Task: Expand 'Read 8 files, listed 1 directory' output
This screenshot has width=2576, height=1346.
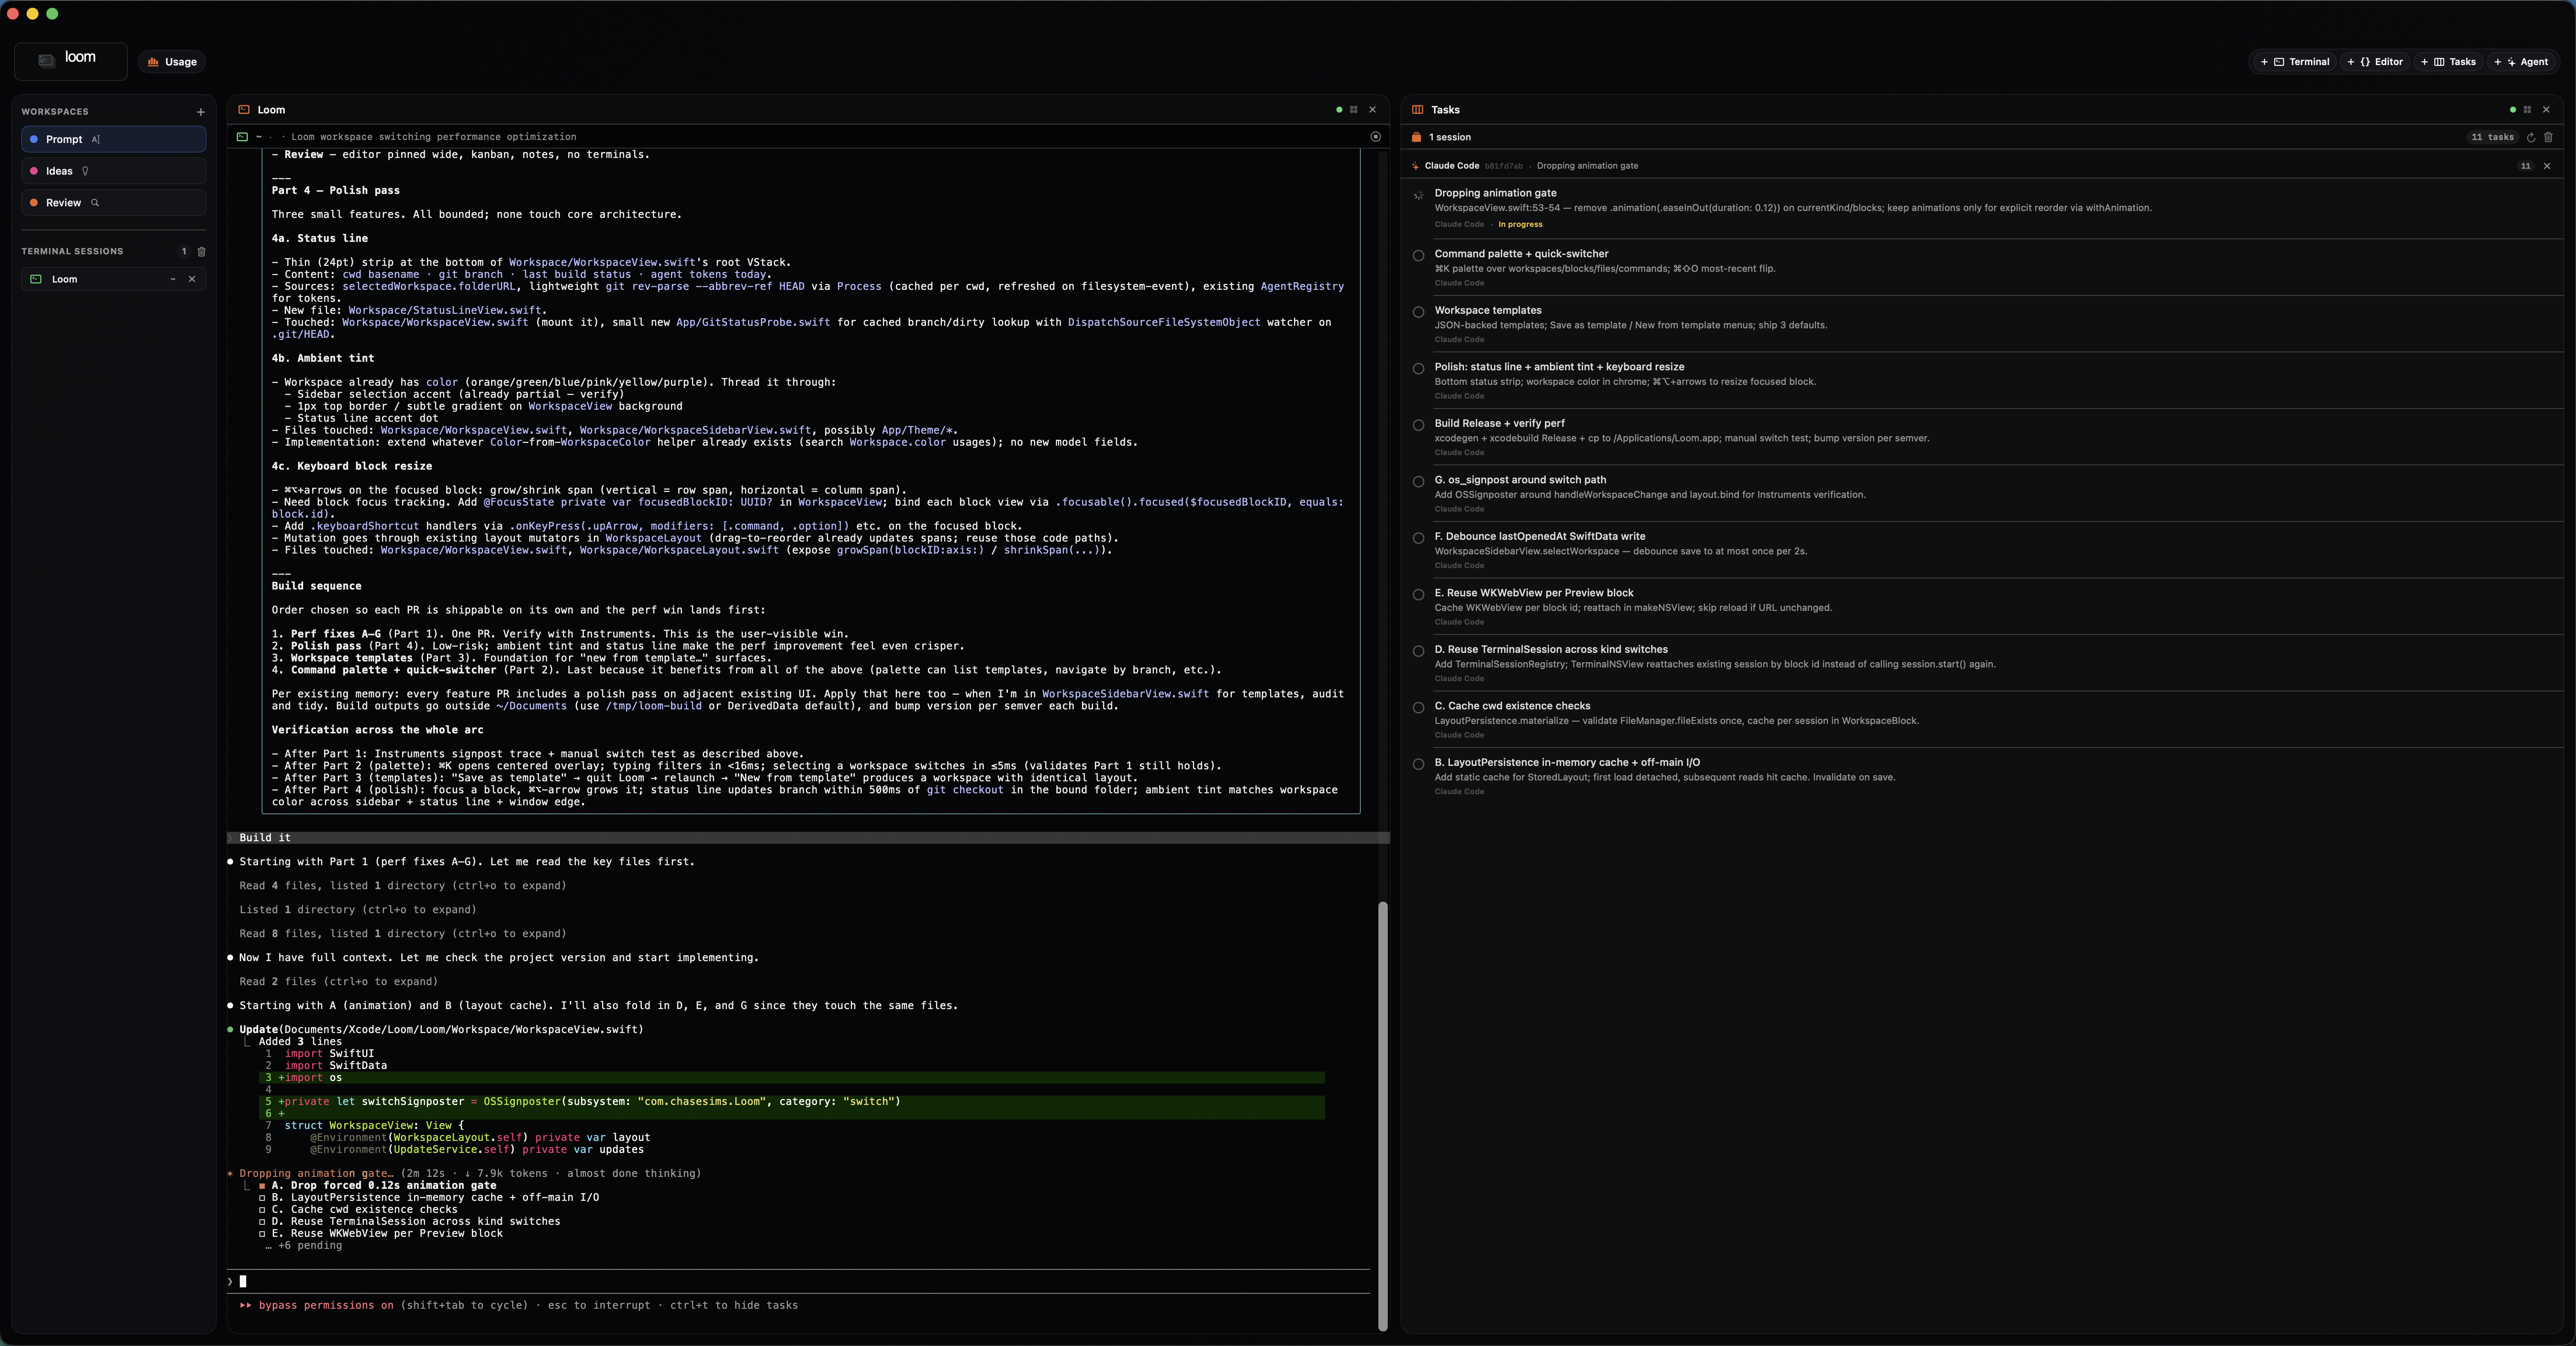Action: [x=402, y=934]
